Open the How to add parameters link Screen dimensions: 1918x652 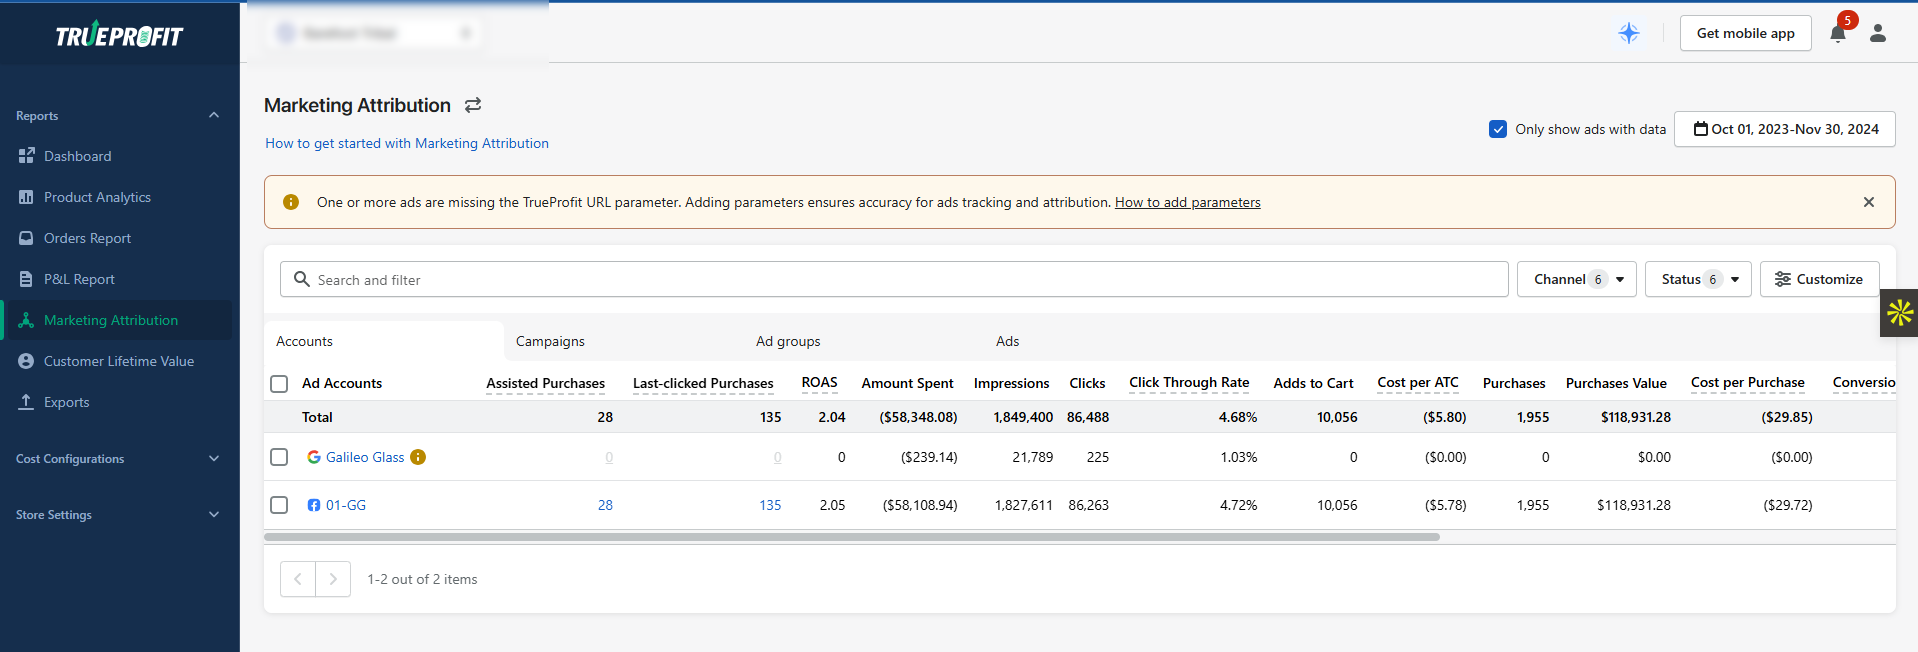tap(1187, 202)
